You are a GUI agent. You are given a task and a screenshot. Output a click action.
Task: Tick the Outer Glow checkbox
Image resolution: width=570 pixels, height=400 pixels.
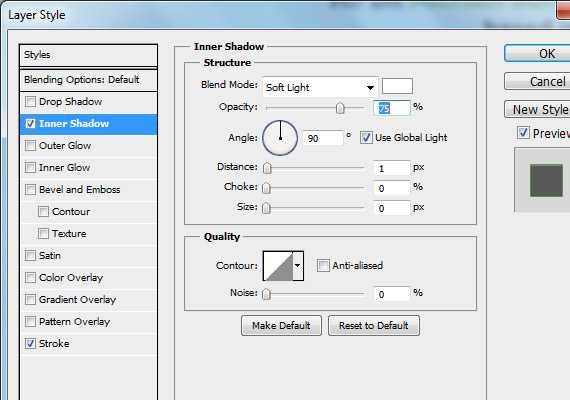30,145
